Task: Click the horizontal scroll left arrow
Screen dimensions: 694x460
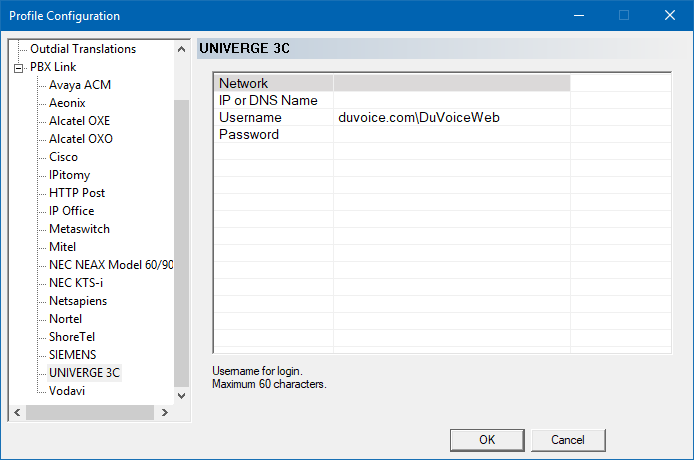Action: pos(17,412)
